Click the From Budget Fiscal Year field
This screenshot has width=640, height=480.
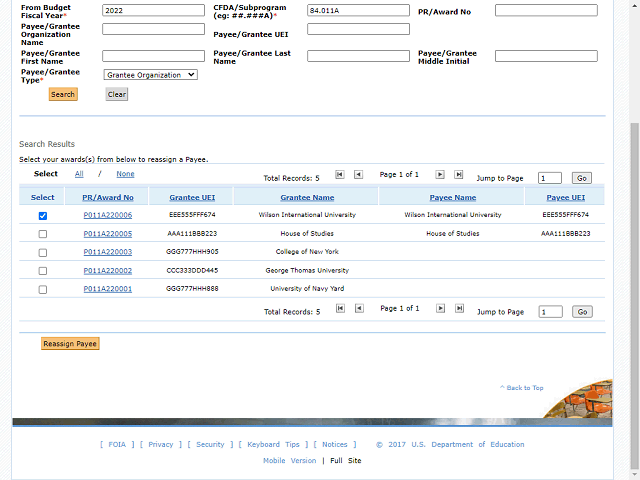click(x=153, y=10)
